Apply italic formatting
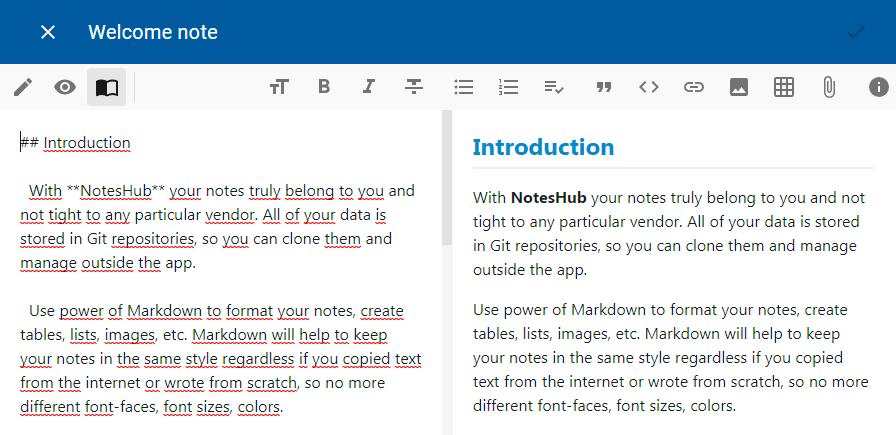 click(369, 87)
